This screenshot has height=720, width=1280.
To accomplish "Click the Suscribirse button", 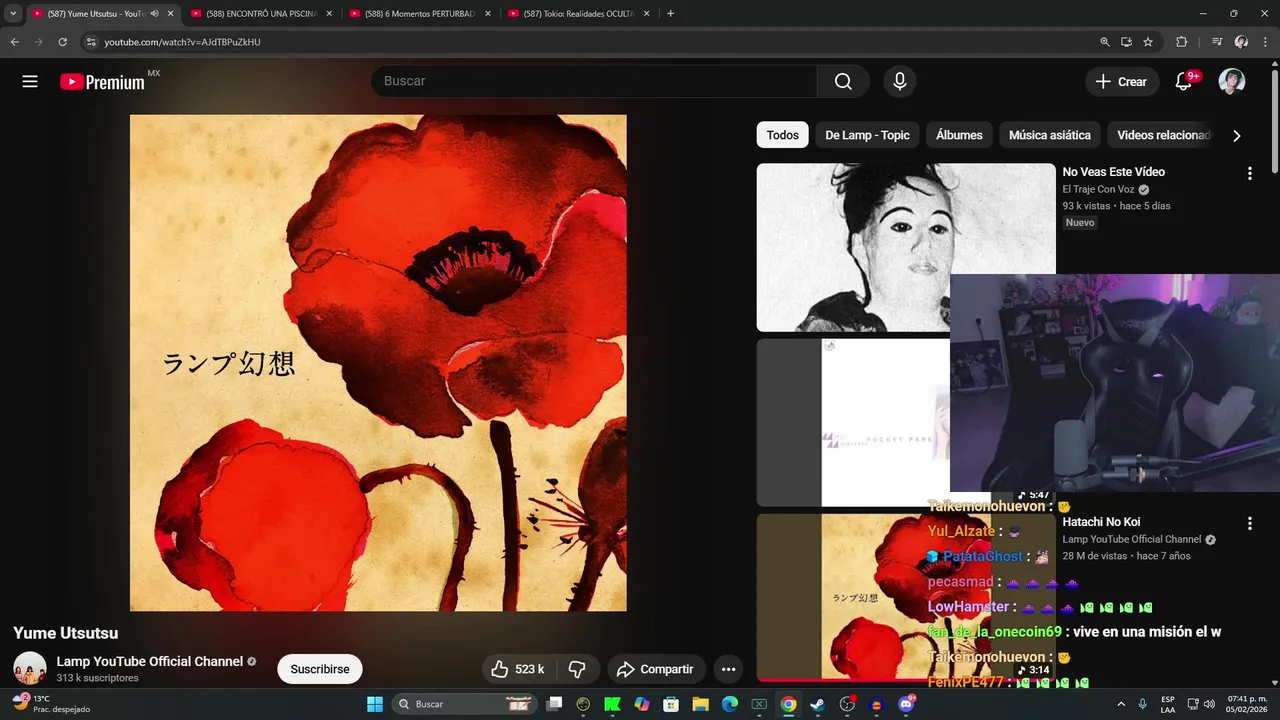I will [320, 669].
